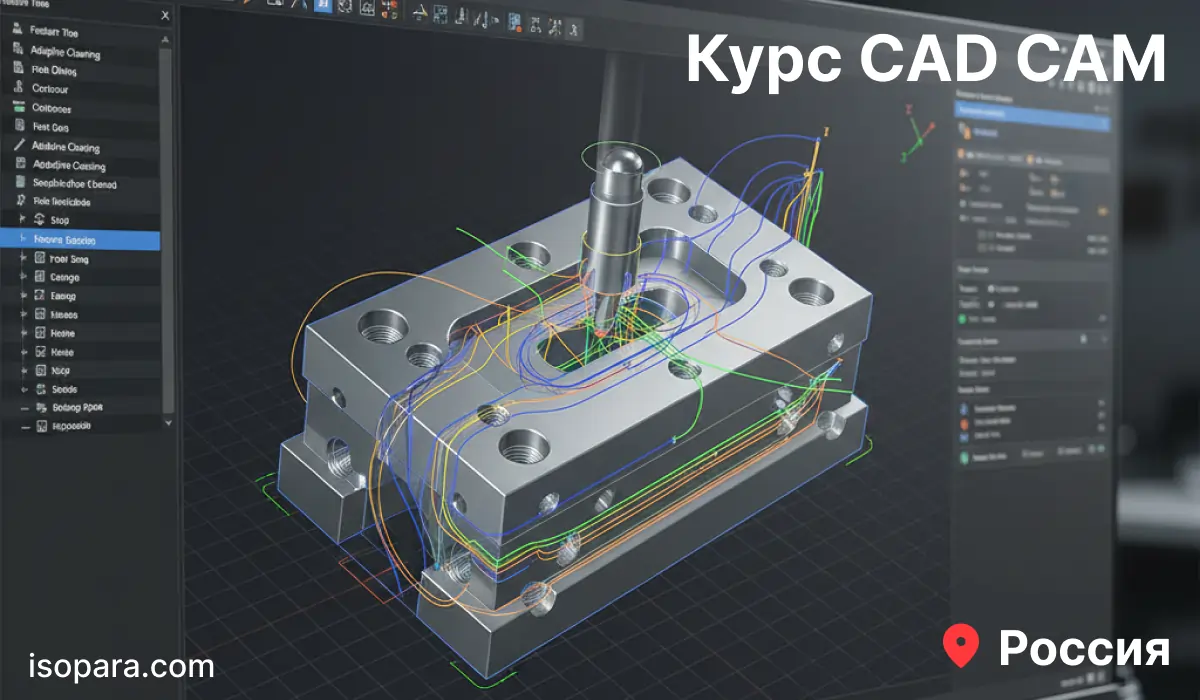Screen dimensions: 1200x700
Task: Click the red location pin icon
Action: [x=961, y=647]
